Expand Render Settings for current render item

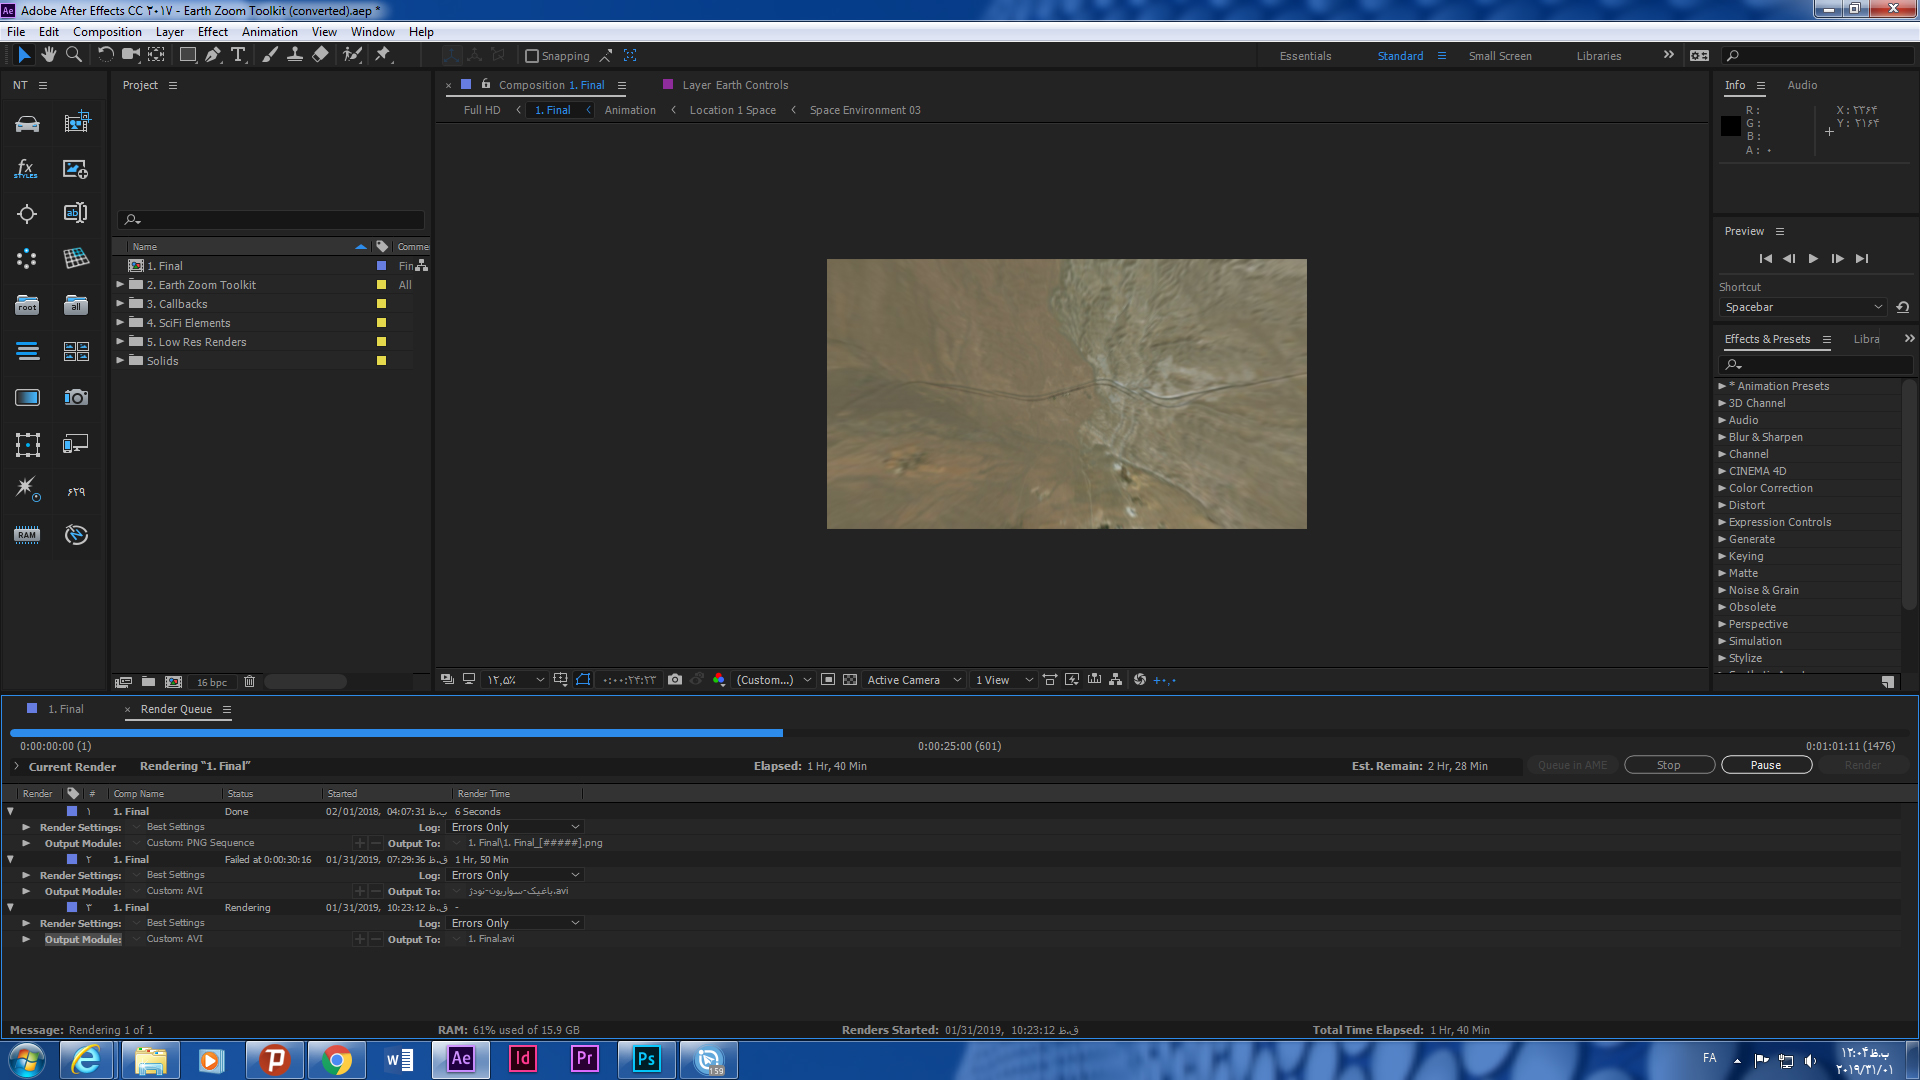[x=26, y=923]
